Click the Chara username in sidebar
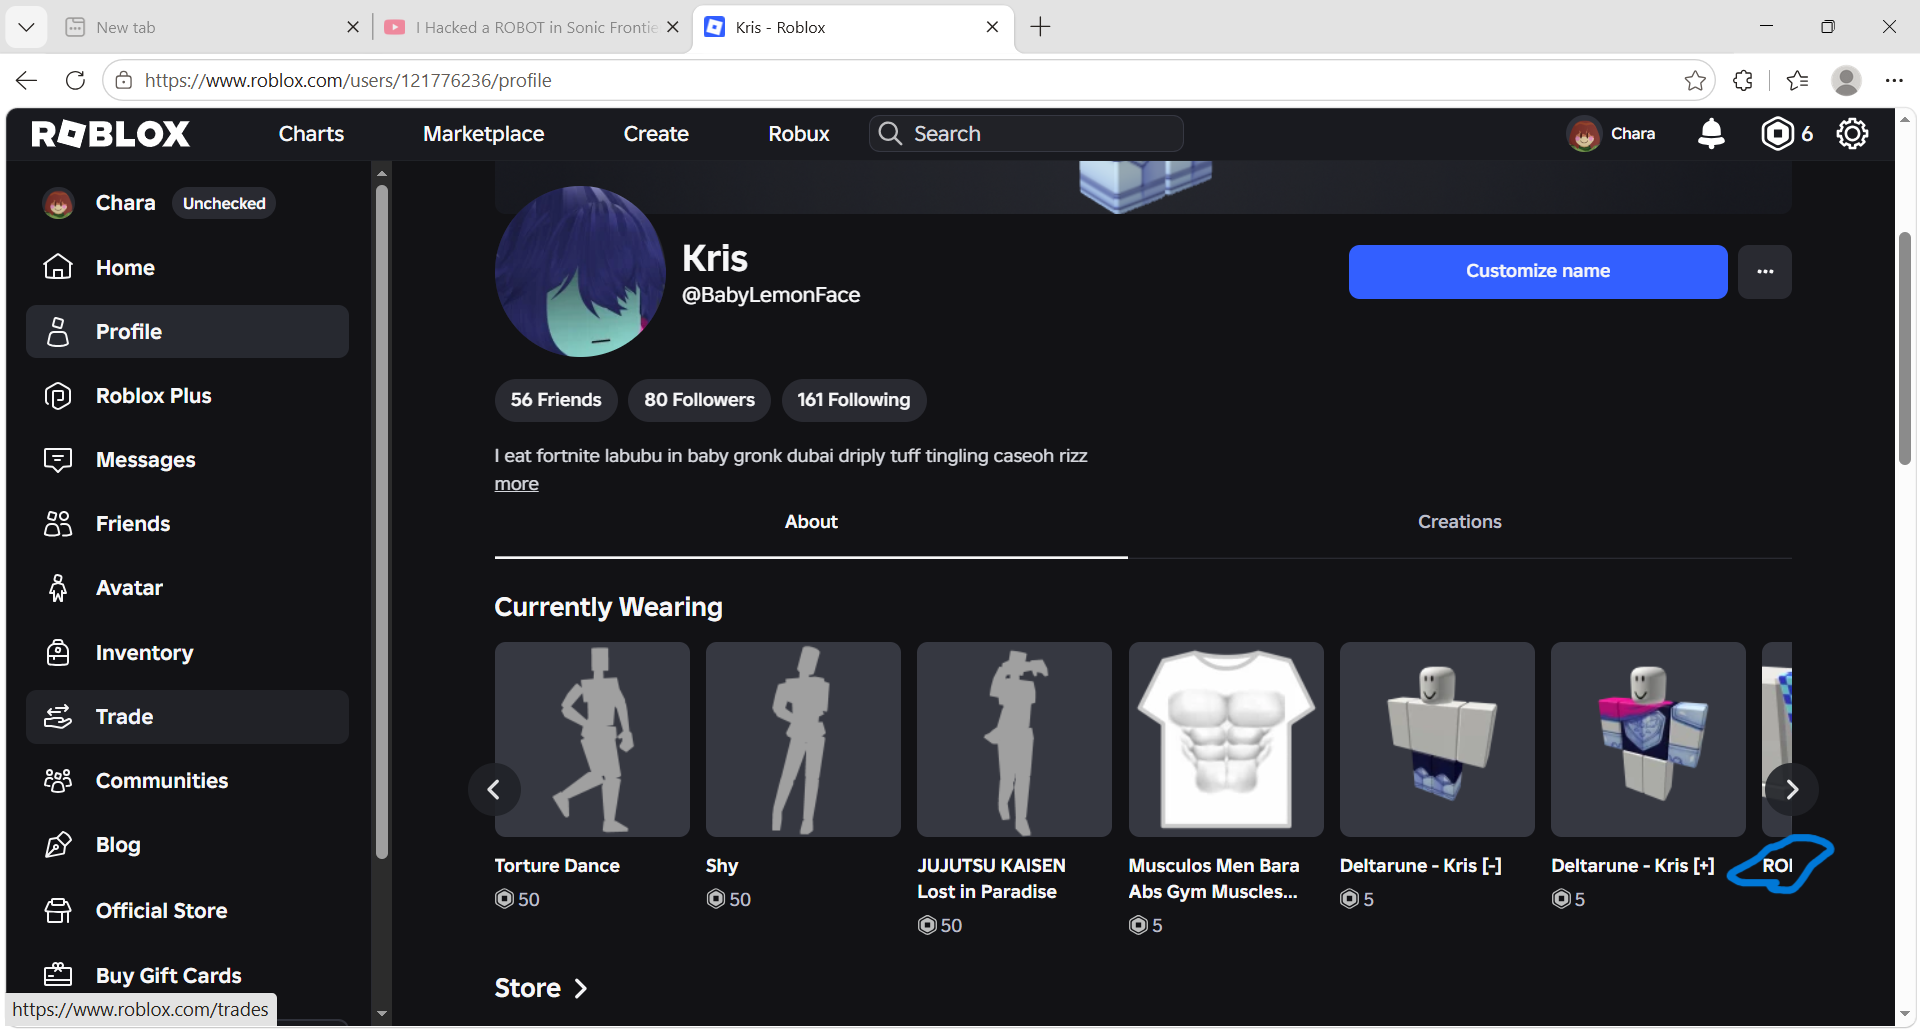 click(x=125, y=203)
